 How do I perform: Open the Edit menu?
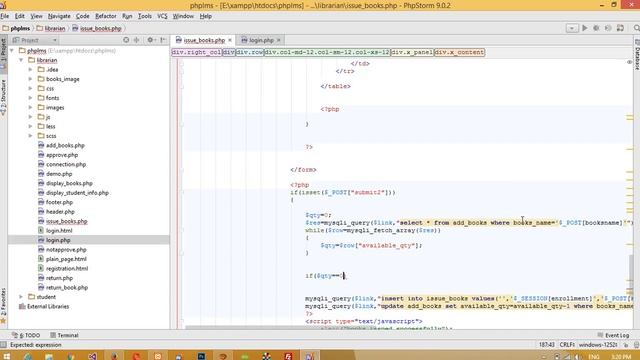tap(20, 16)
